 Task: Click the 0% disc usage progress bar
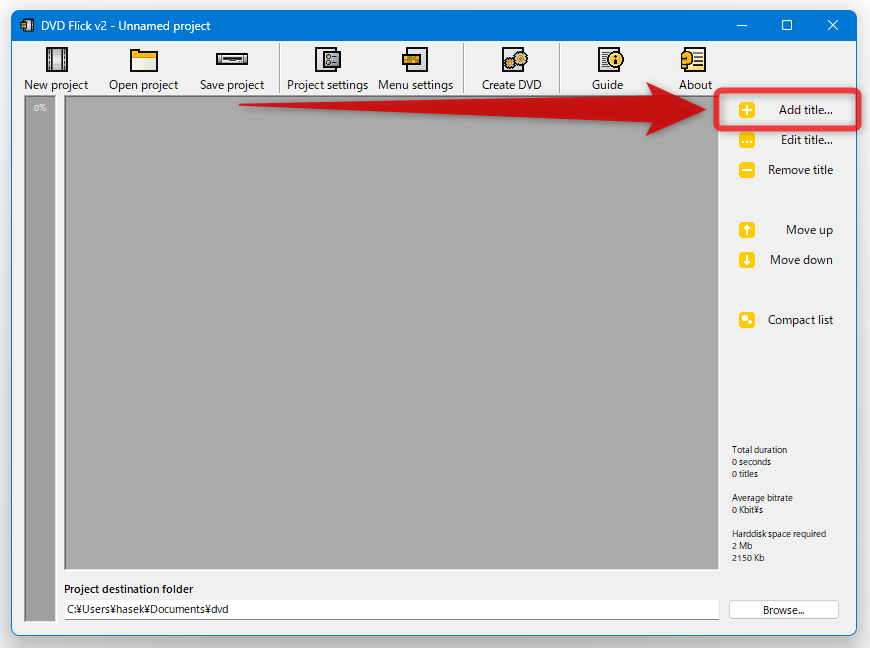coord(40,359)
